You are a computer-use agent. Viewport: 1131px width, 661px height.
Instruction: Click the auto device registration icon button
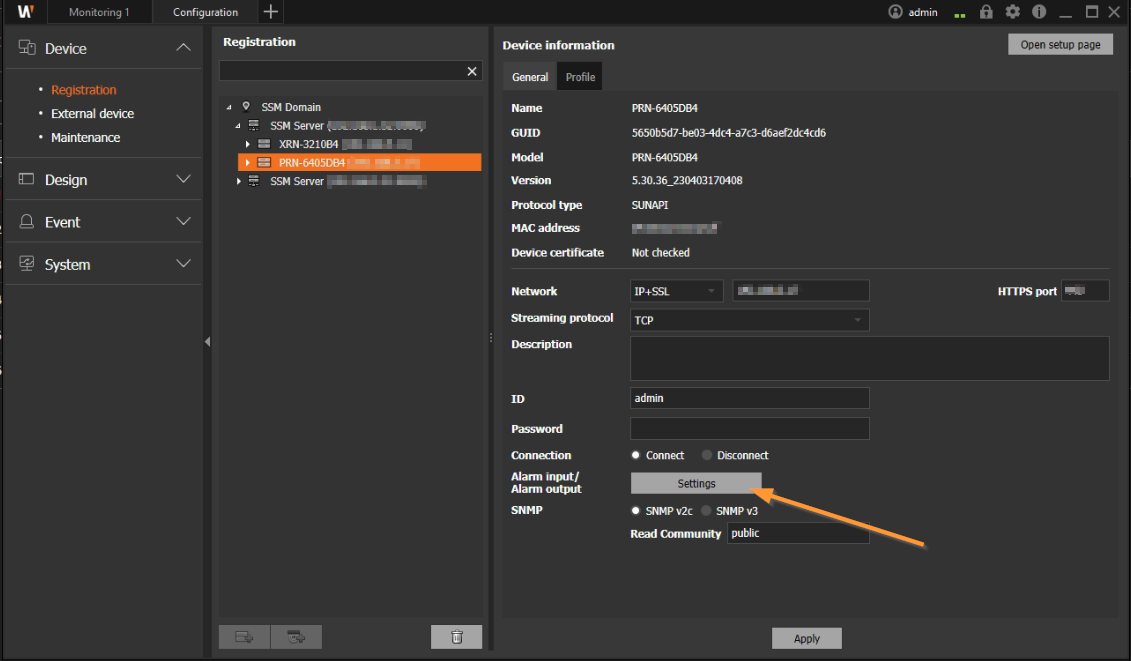point(296,637)
